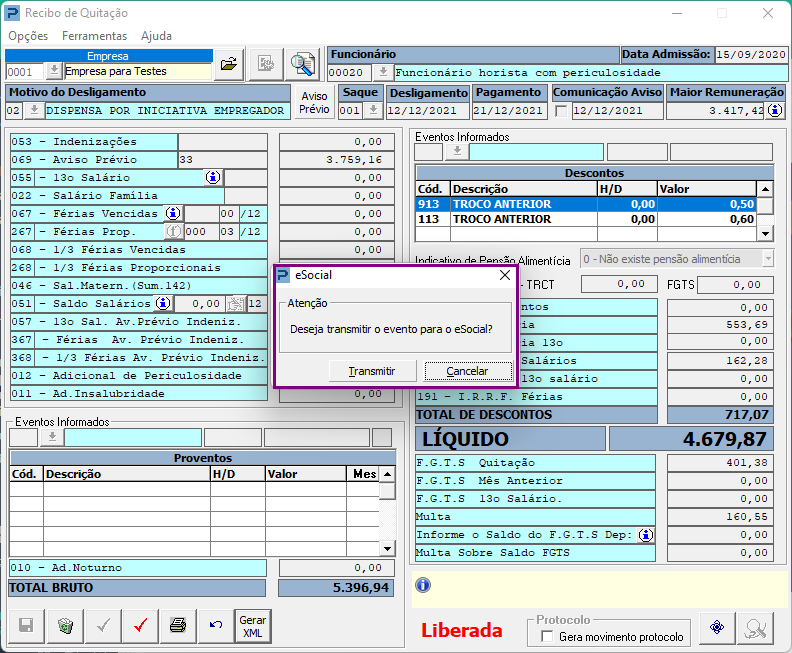Viewport: 792px width, 653px height.
Task: Click Proventos table scroll up arrow
Action: click(x=387, y=474)
